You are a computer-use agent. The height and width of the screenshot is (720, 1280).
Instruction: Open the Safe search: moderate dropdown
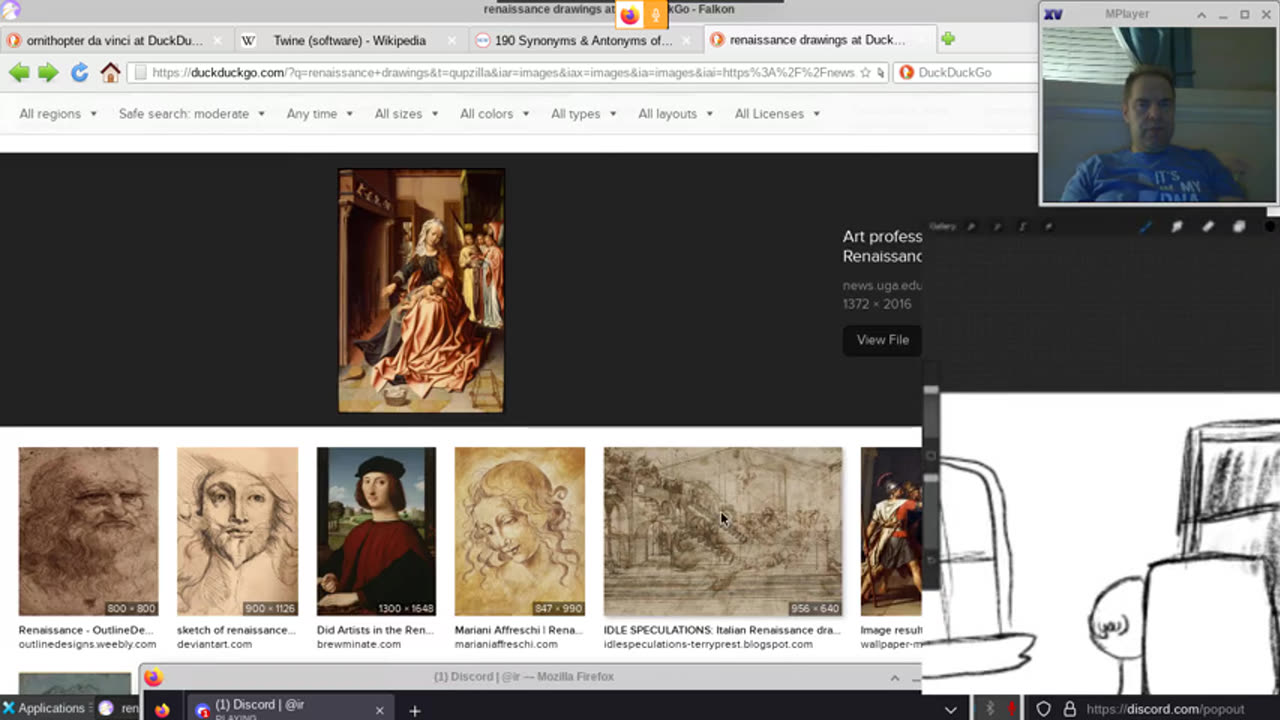tap(192, 114)
